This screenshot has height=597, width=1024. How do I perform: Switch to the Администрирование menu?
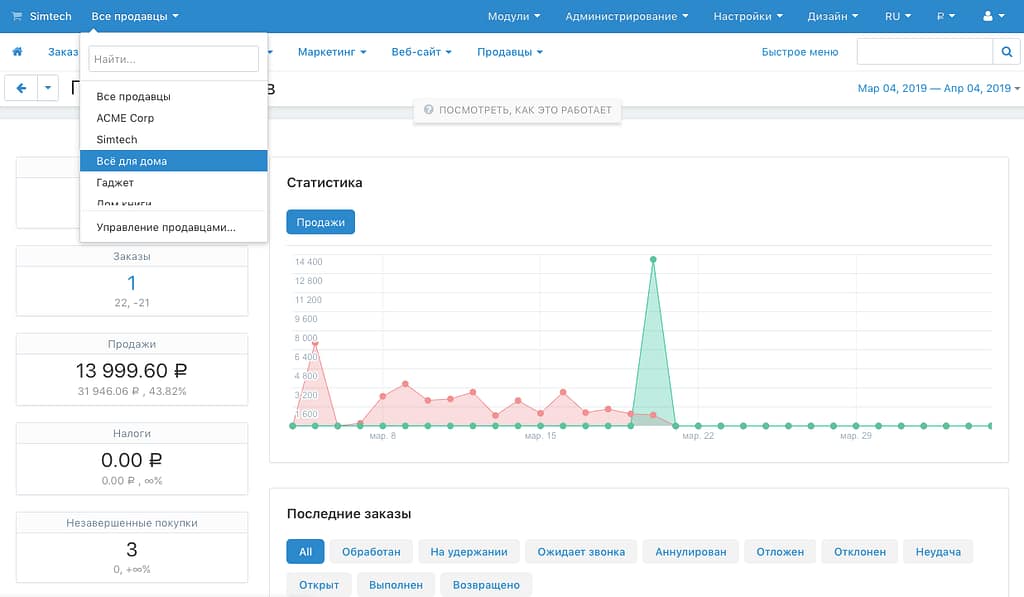coord(626,15)
